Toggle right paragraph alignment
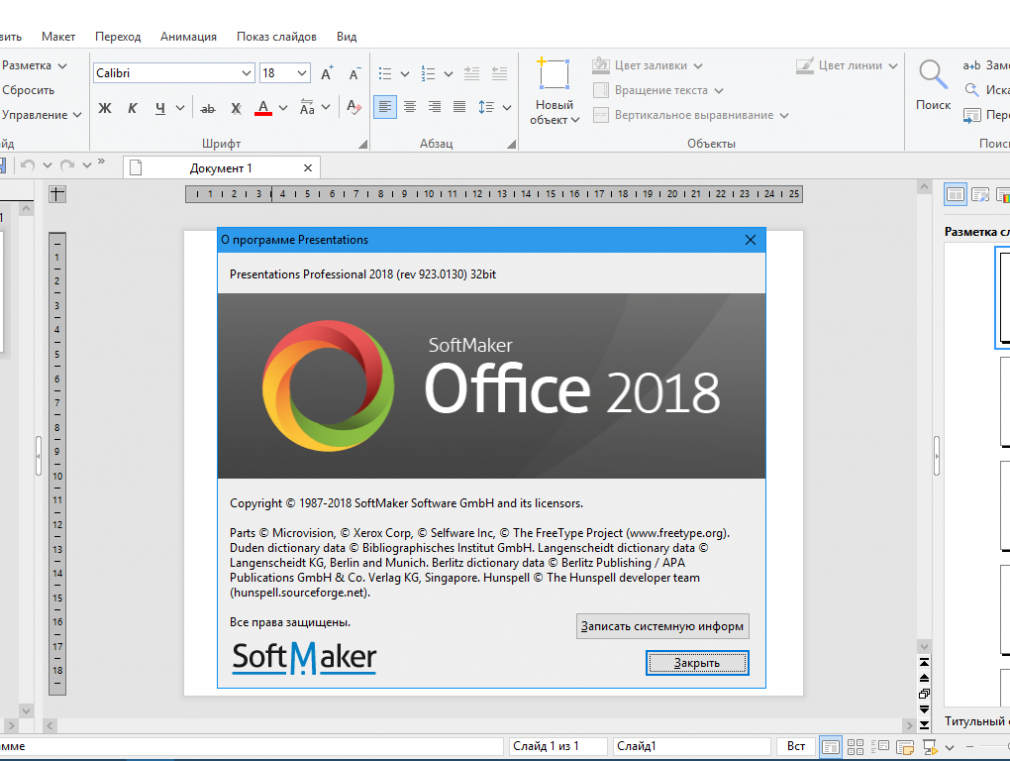 point(435,107)
